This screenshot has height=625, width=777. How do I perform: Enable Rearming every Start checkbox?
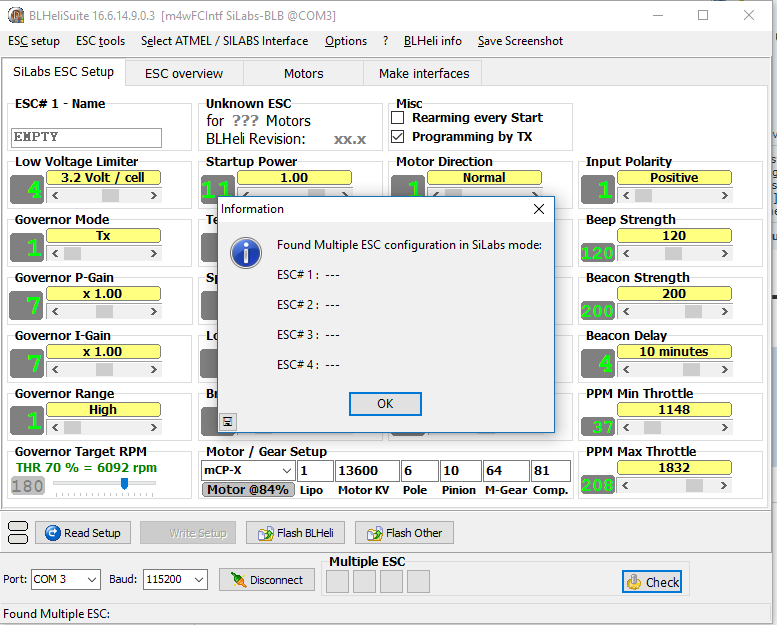pos(398,118)
